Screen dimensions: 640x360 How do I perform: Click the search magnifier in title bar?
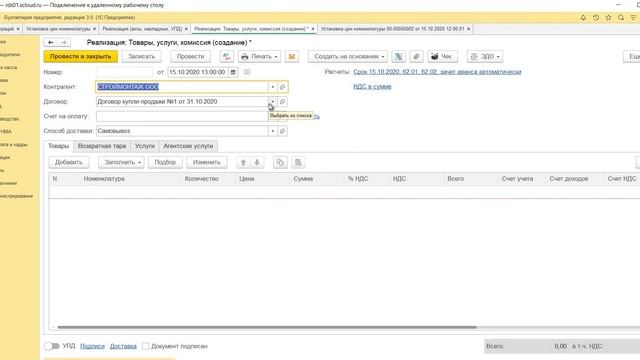(x=621, y=18)
